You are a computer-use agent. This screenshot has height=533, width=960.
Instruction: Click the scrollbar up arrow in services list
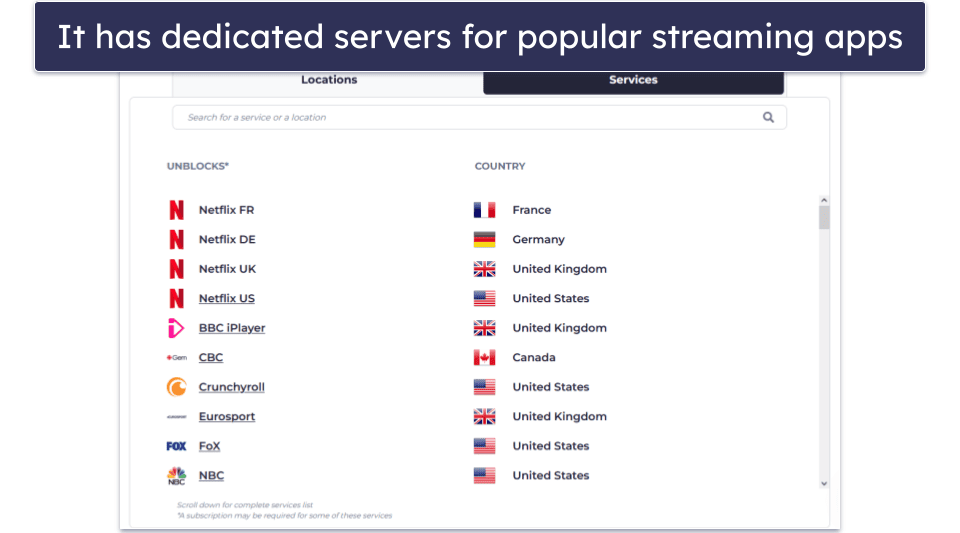click(824, 200)
